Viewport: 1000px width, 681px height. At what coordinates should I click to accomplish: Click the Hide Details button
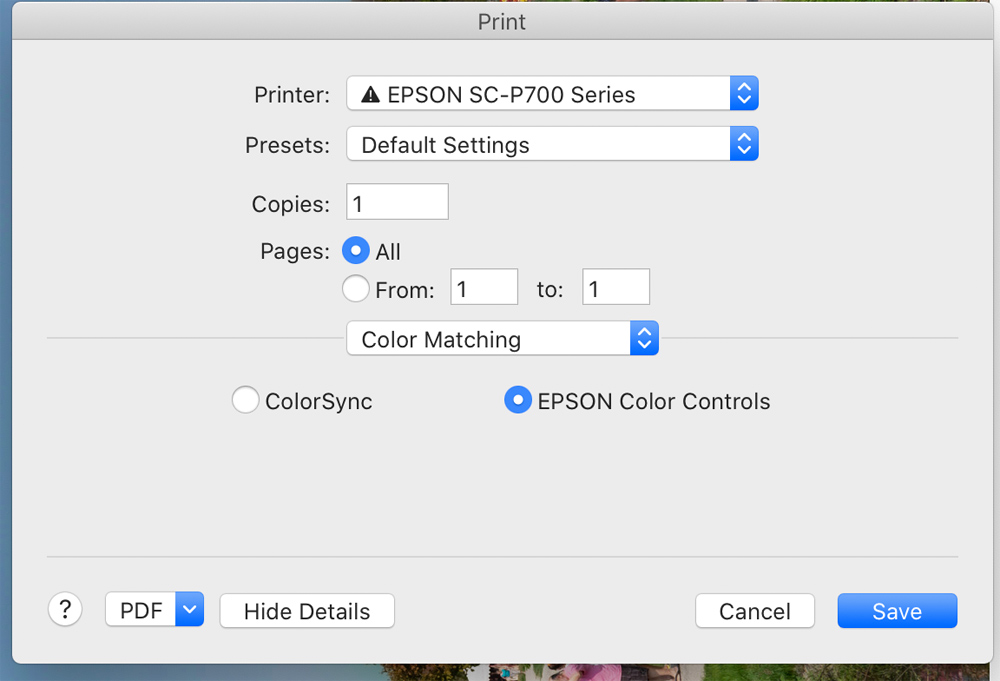pos(307,611)
